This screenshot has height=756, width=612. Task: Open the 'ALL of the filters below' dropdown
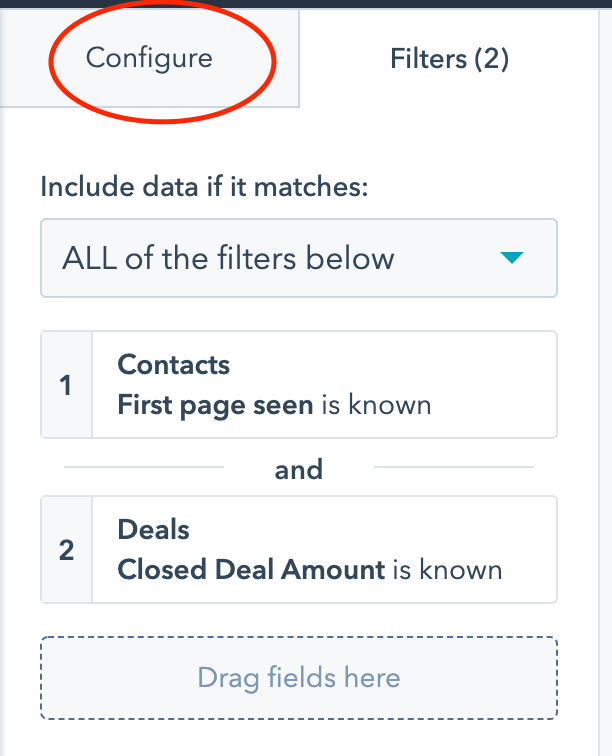(298, 258)
